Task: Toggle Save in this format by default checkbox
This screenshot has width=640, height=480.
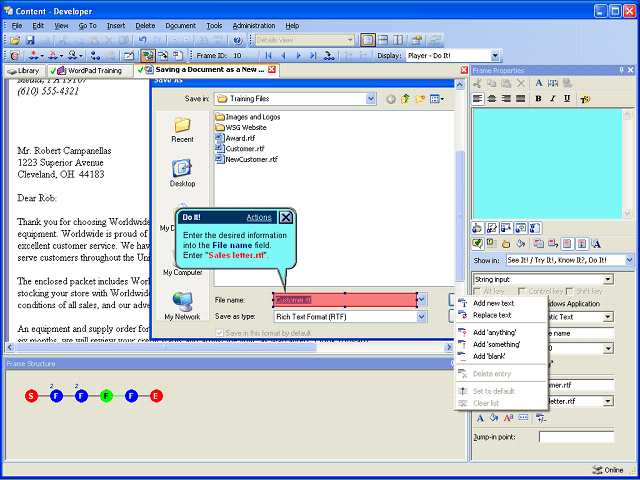Action: coord(220,333)
